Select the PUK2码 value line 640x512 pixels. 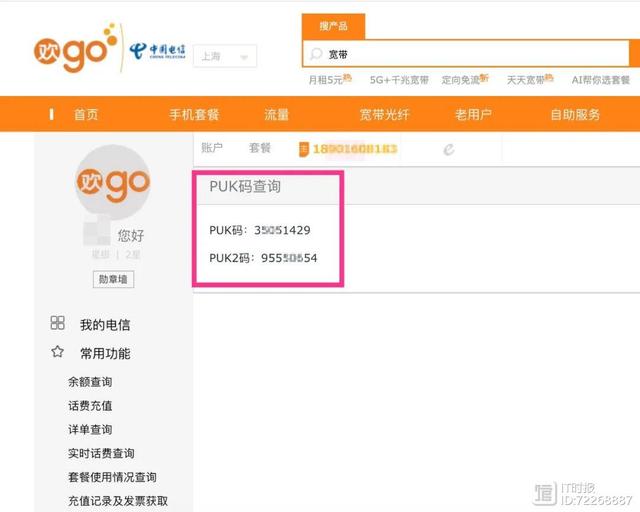tap(263, 258)
